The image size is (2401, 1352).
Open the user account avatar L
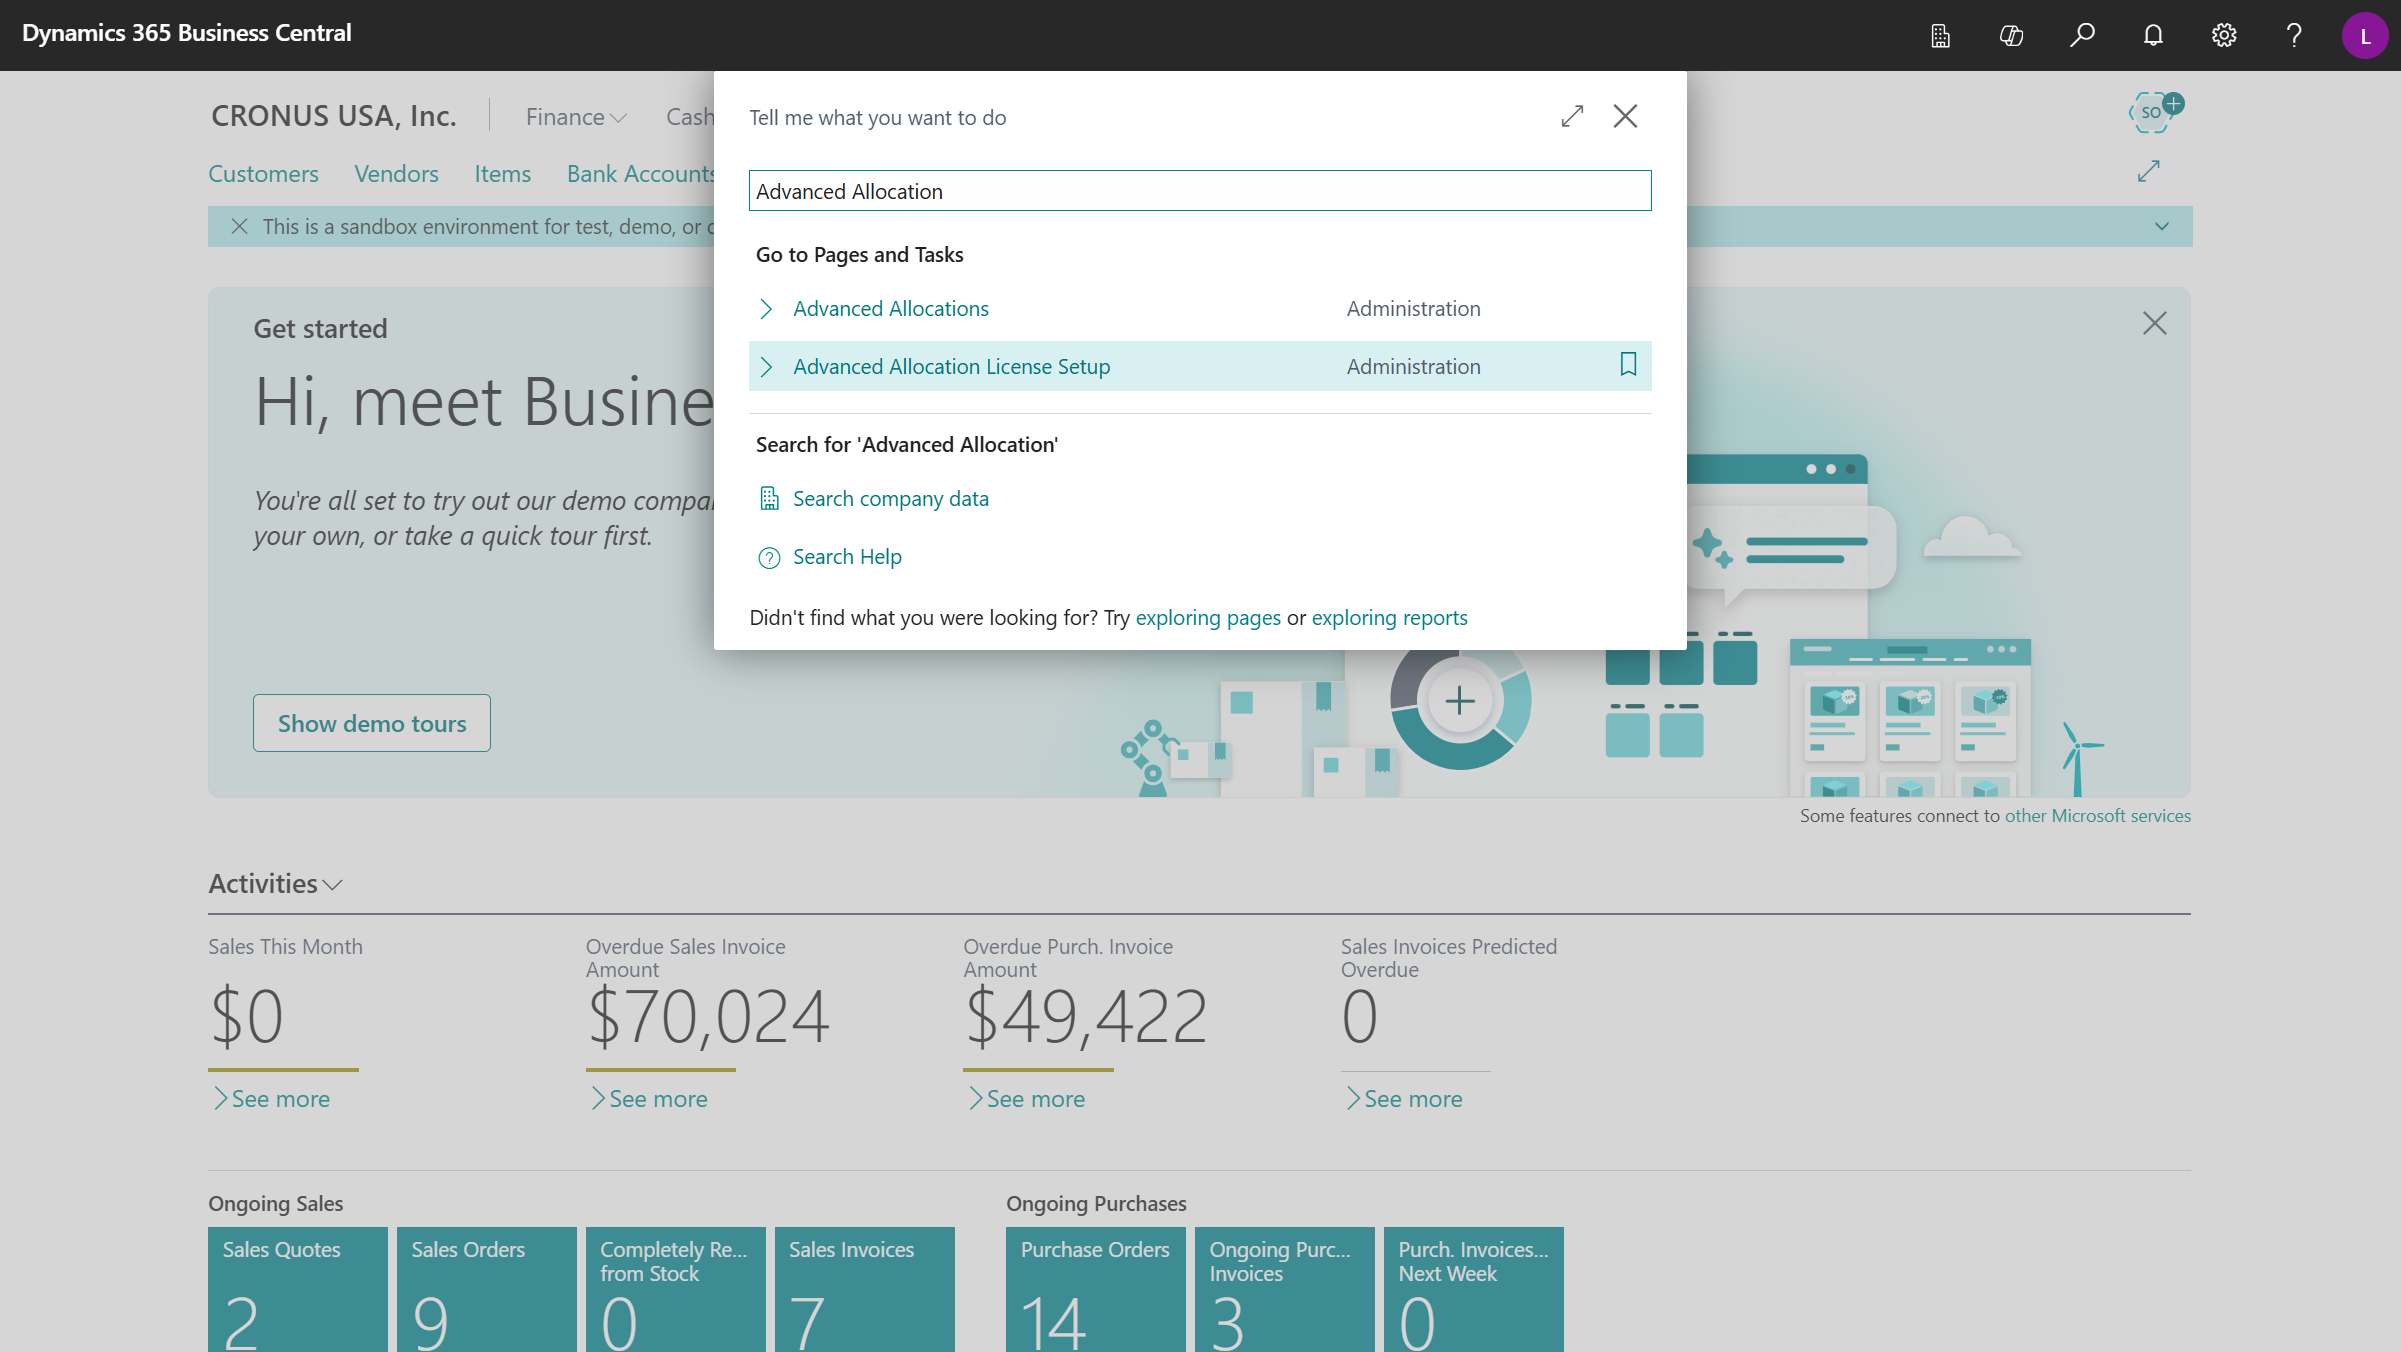[2364, 36]
